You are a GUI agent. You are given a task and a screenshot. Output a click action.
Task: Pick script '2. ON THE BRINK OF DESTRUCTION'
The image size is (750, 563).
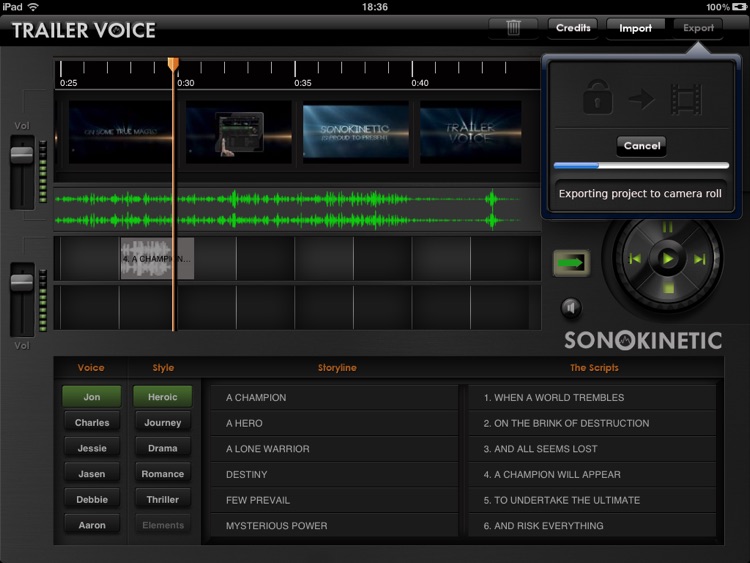(592, 423)
